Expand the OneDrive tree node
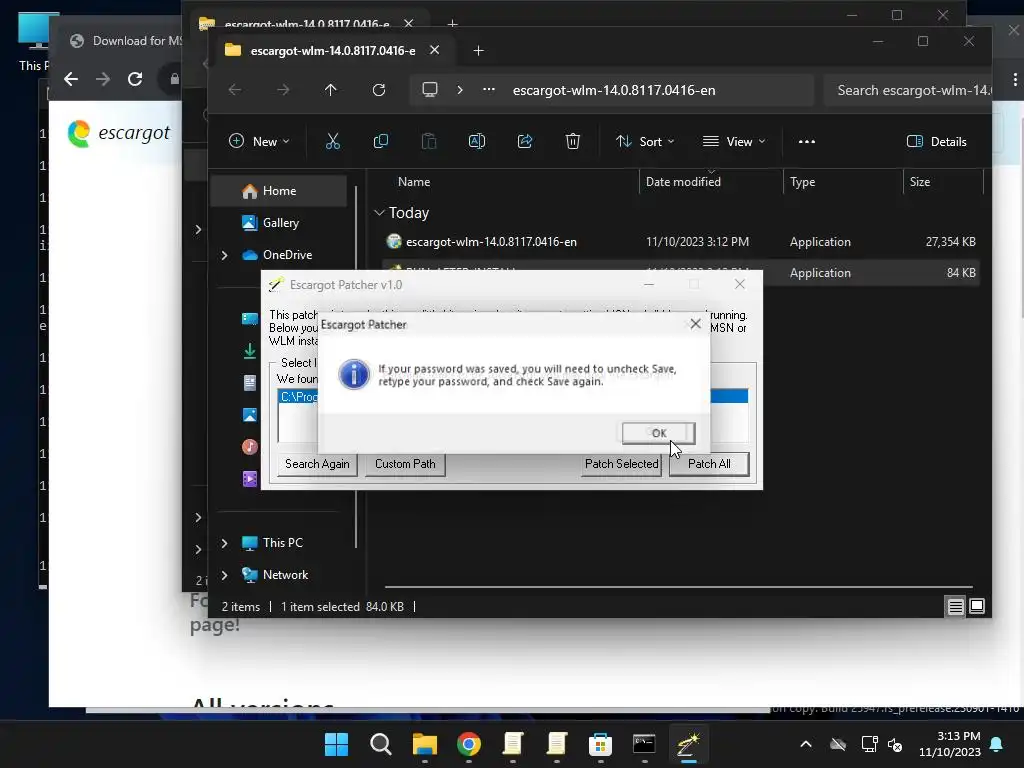Screen dimensions: 1024x768 click(x=224, y=255)
